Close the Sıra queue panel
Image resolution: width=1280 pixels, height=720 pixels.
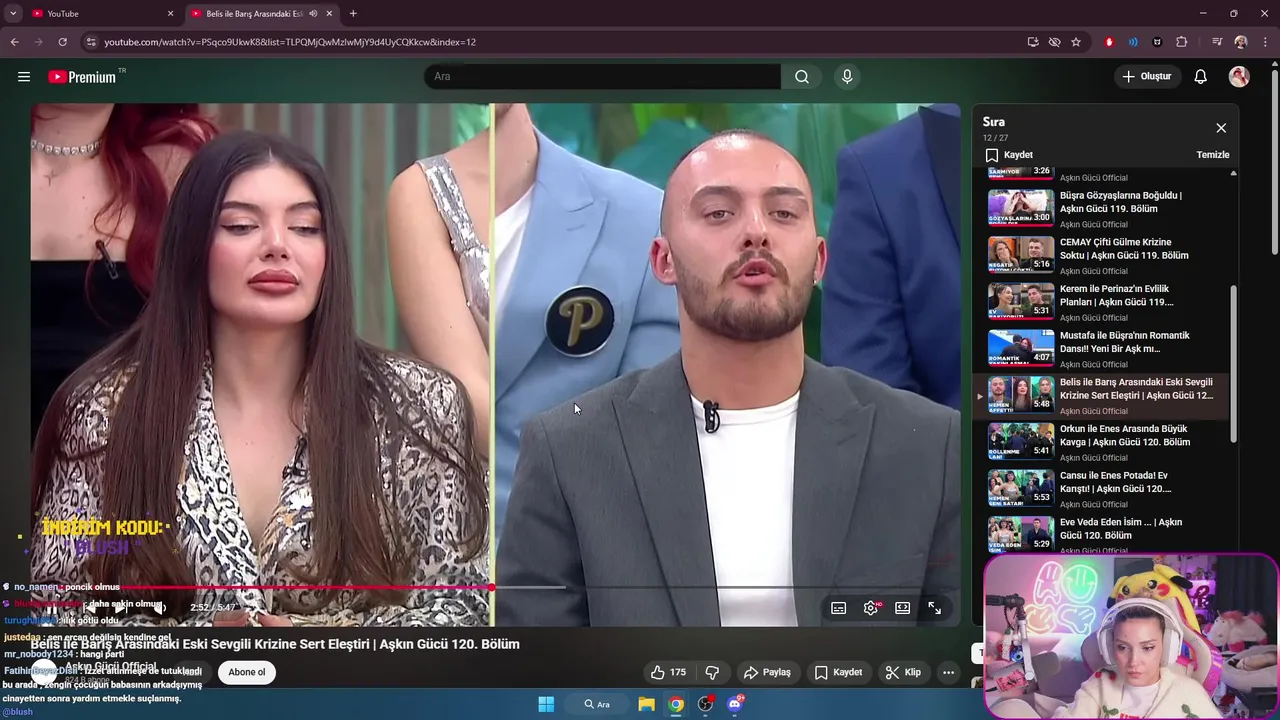(1221, 128)
